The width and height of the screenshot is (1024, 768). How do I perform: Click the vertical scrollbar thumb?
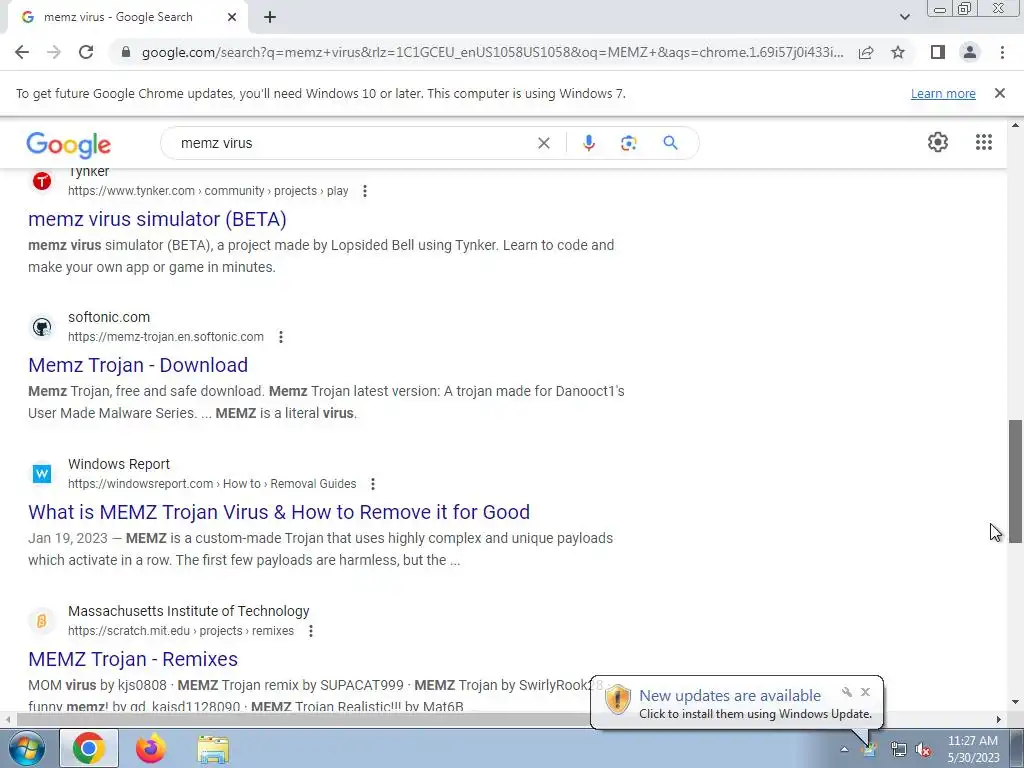coord(1015,481)
